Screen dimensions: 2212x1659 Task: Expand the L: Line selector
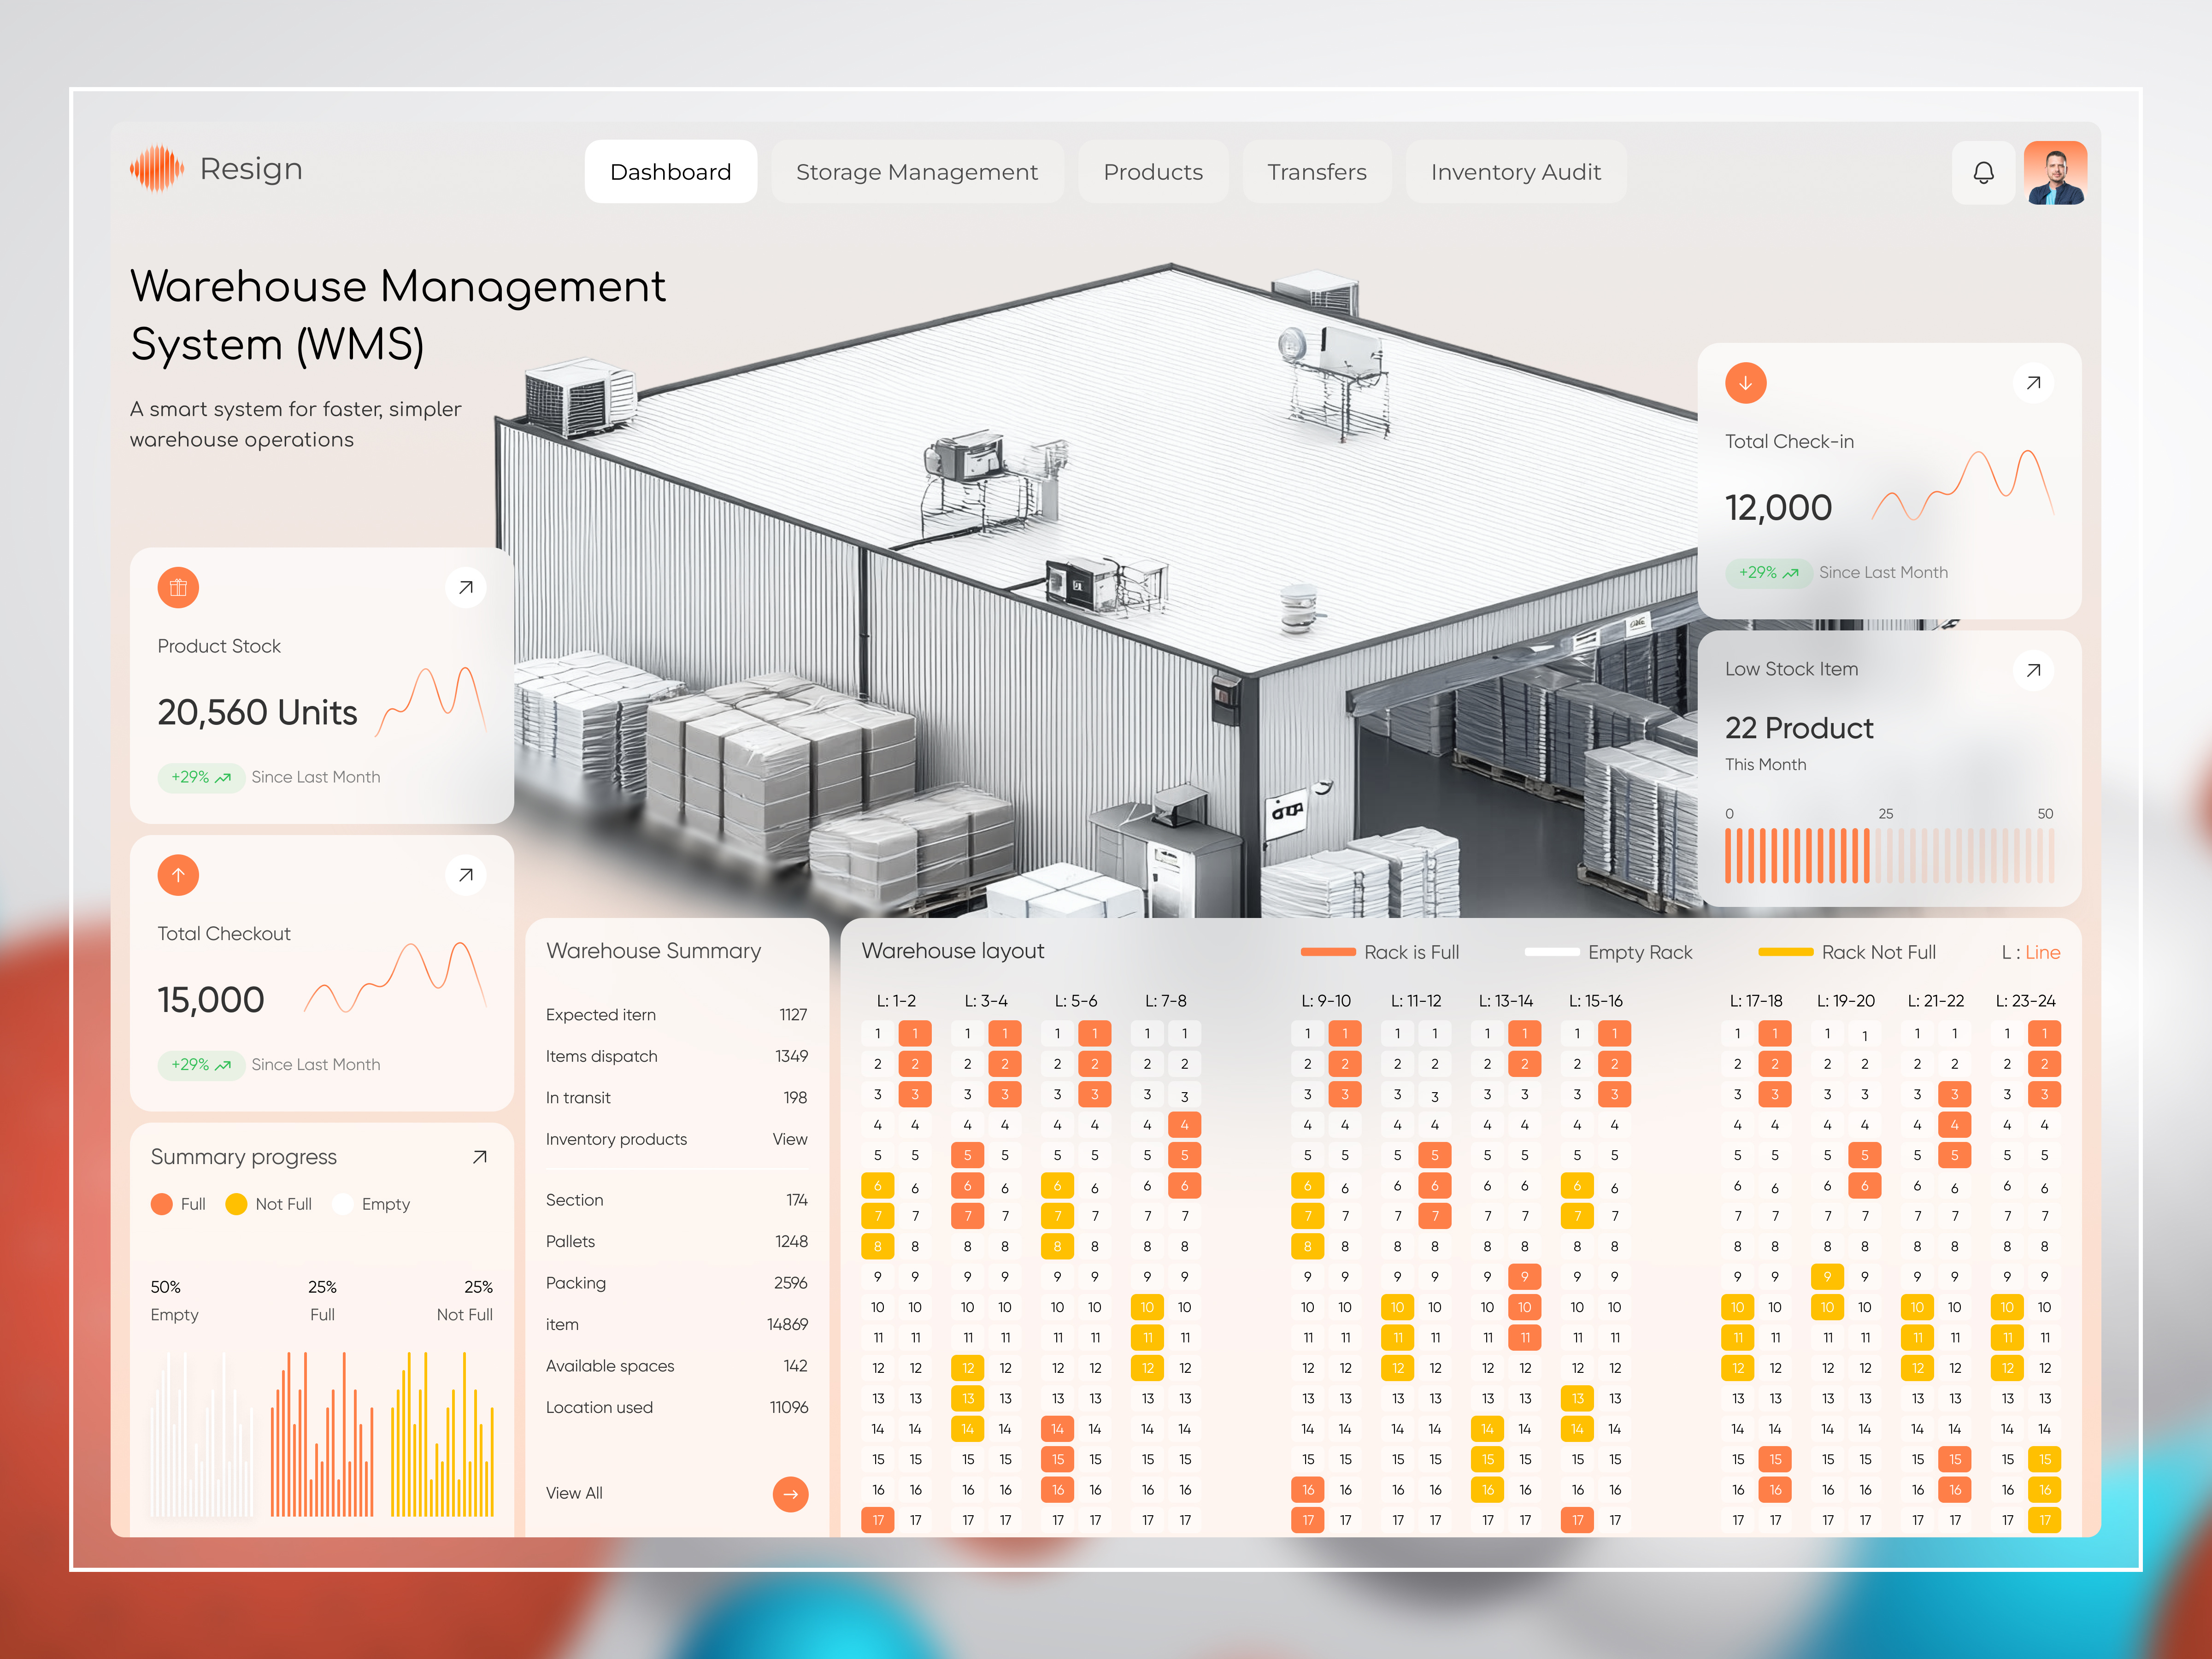2032,951
